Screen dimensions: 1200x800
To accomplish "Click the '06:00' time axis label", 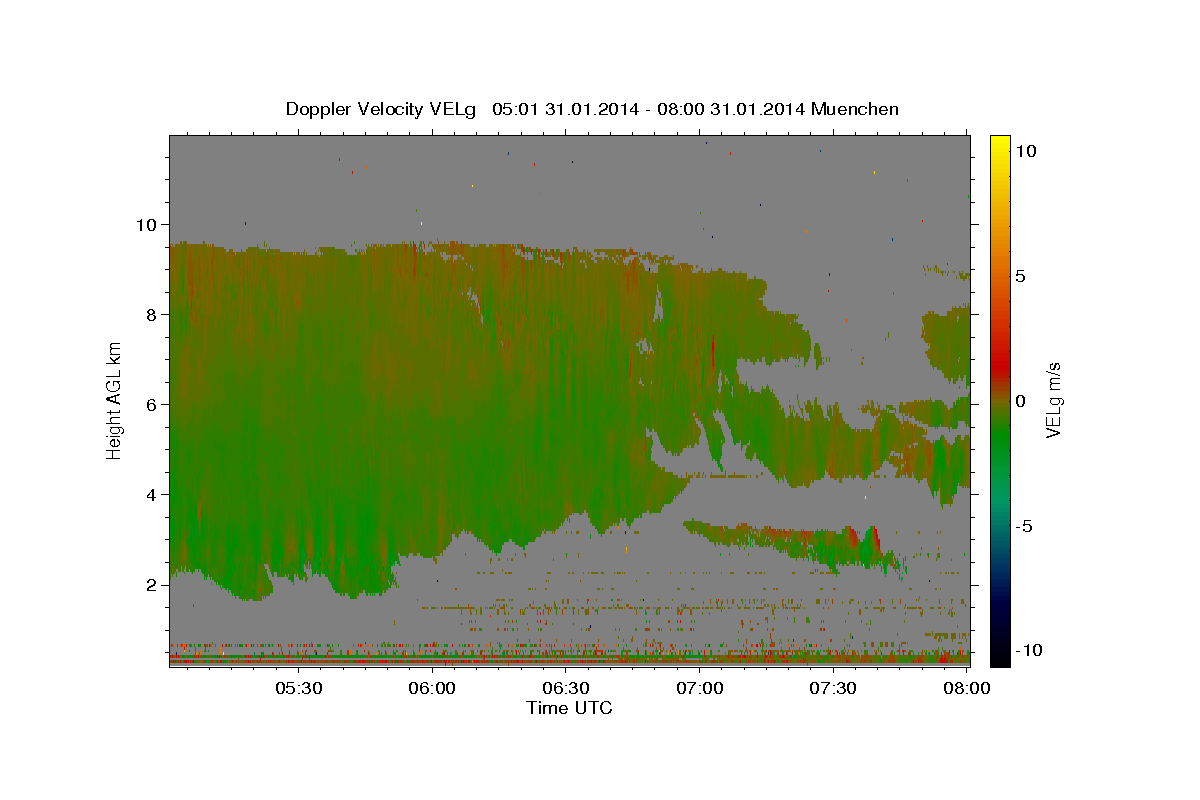I will tap(432, 689).
